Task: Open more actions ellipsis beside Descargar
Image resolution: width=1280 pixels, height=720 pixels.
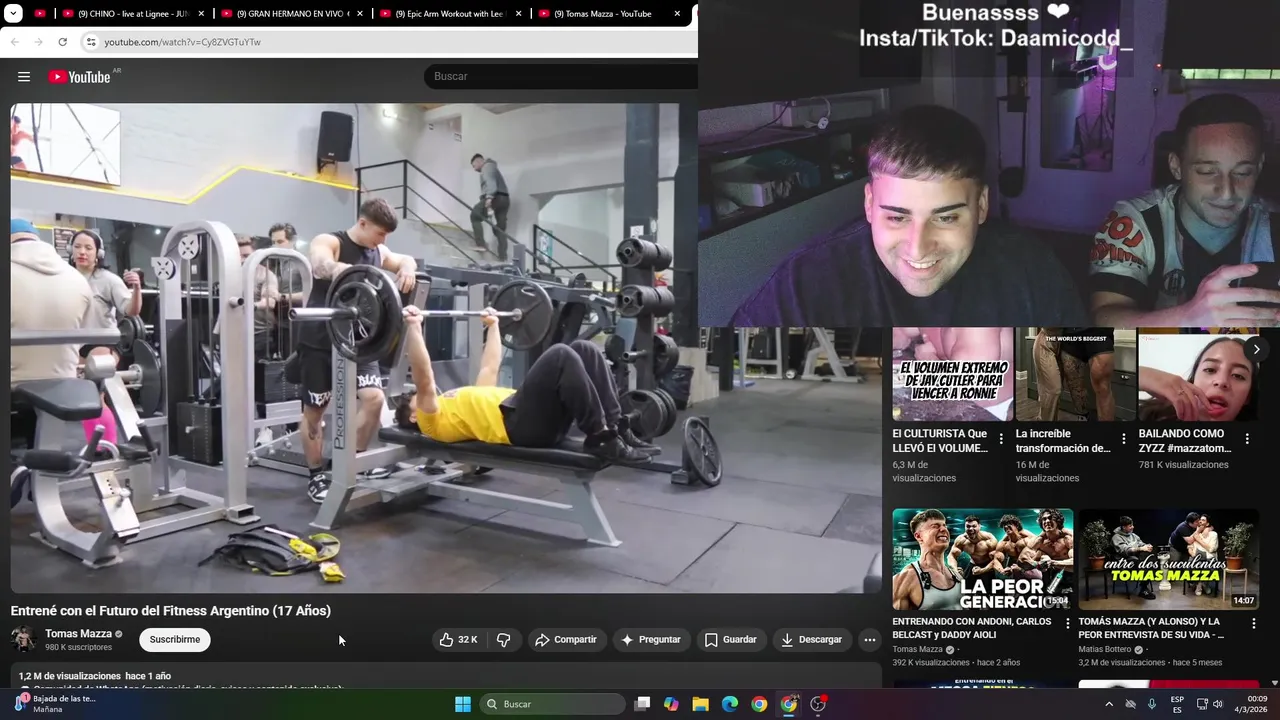Action: (x=869, y=640)
